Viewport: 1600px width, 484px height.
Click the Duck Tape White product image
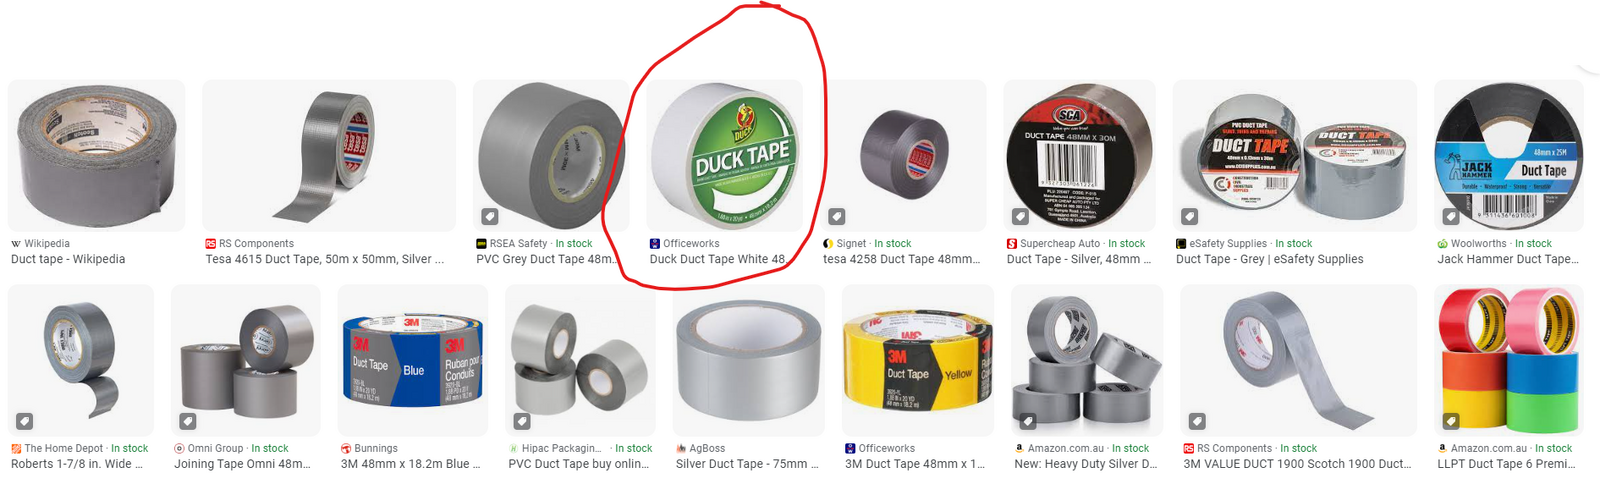[724, 156]
